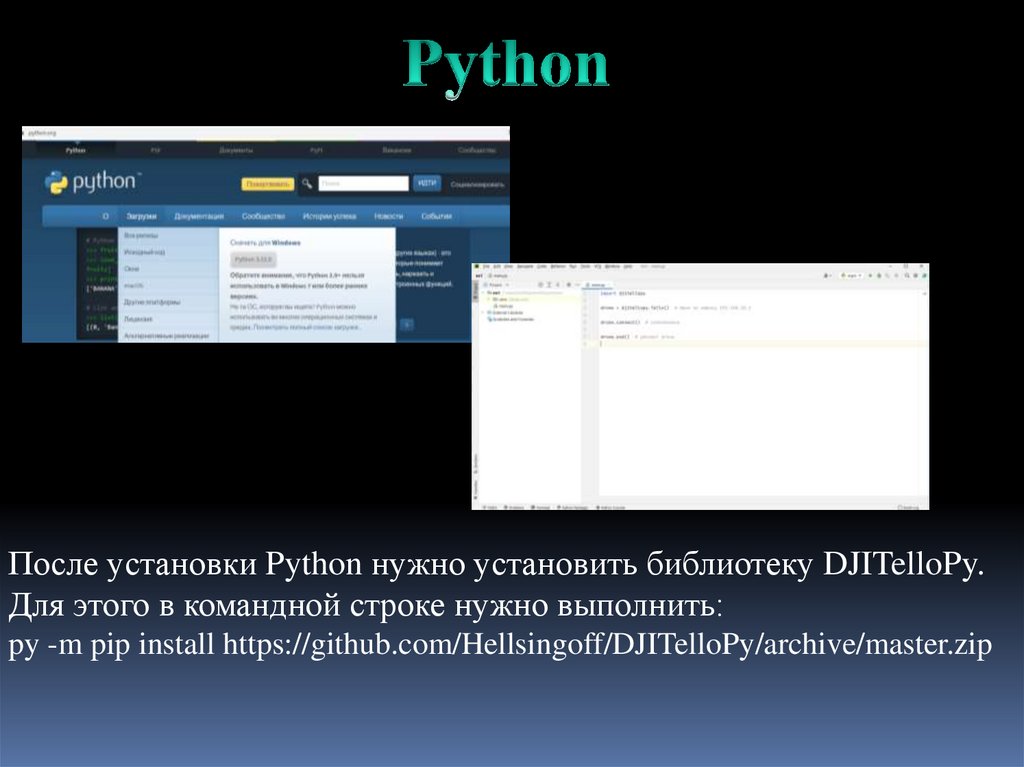Collapse the root project folder in tree
The height and width of the screenshot is (767, 1024).
[483, 293]
